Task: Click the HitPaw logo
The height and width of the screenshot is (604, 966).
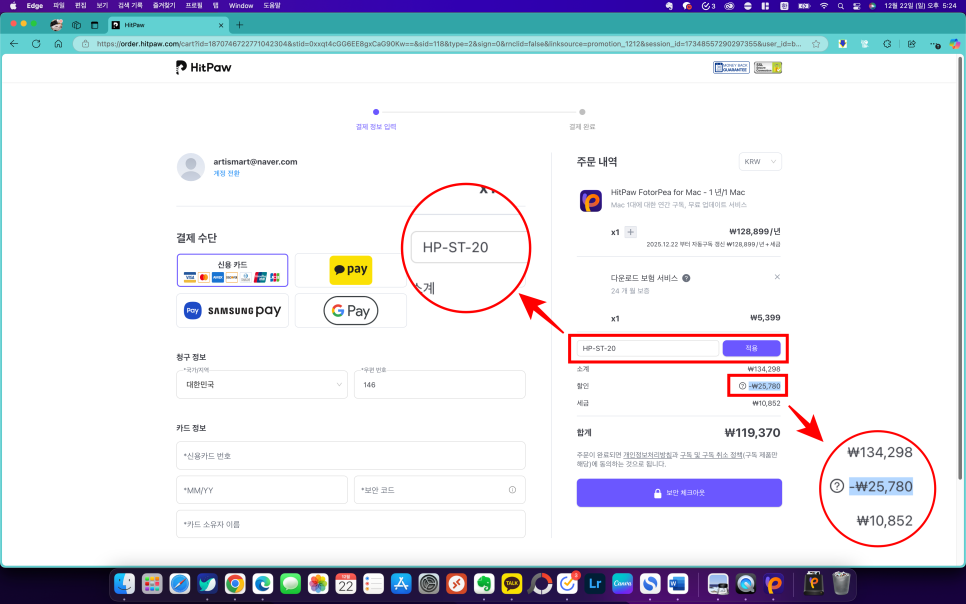Action: pyautogui.click(x=203, y=67)
